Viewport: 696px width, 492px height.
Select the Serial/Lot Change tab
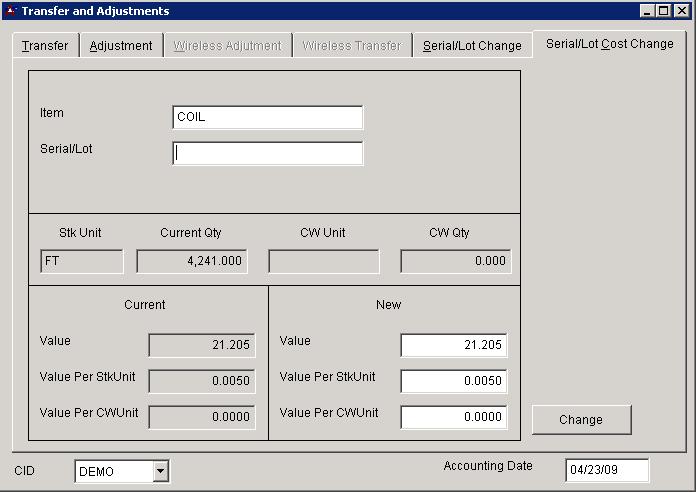click(x=472, y=46)
